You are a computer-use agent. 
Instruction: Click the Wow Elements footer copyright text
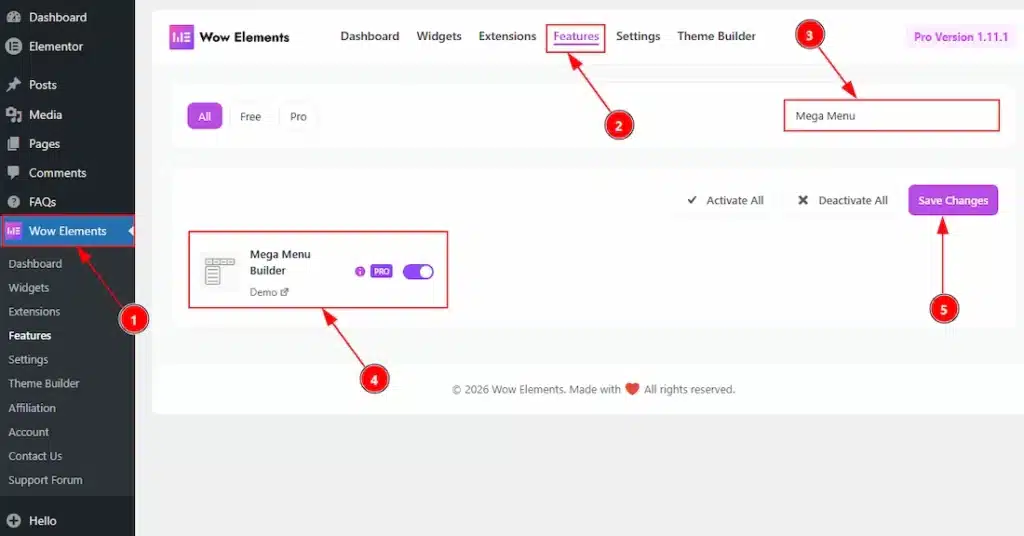594,389
